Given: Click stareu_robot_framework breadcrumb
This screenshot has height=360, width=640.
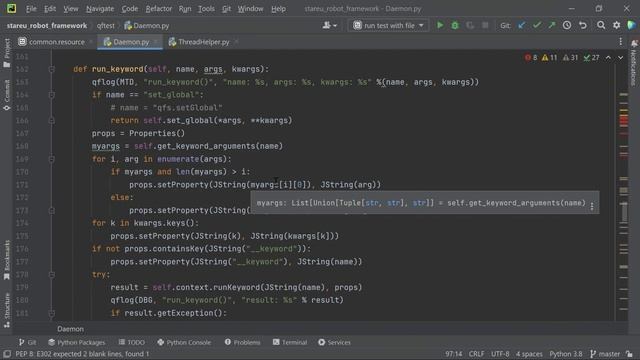Looking at the screenshot, I should 47,26.
